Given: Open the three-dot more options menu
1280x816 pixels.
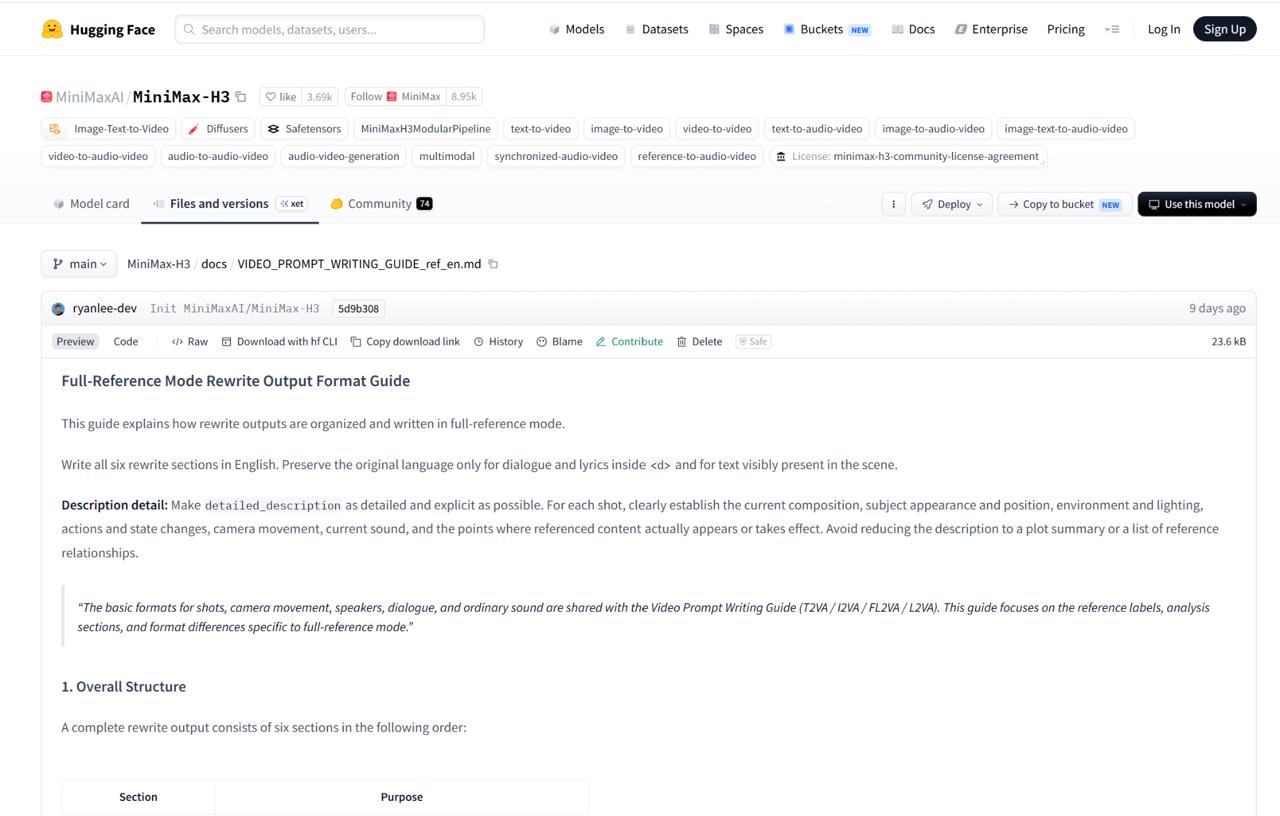Looking at the screenshot, I should tap(893, 204).
